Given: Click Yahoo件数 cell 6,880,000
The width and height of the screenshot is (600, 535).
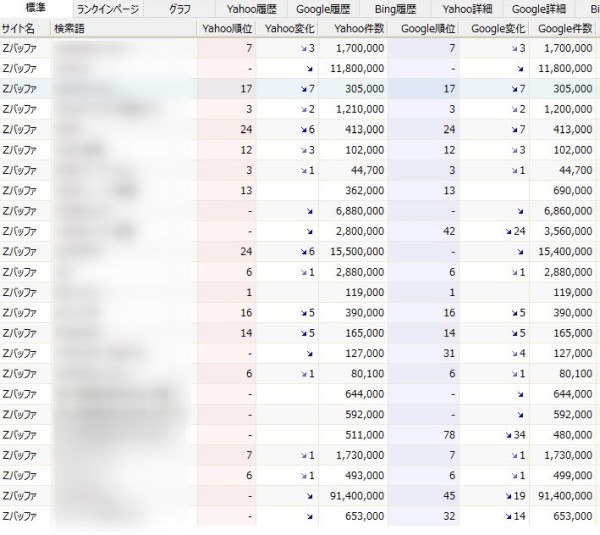Looking at the screenshot, I should click(x=353, y=211).
